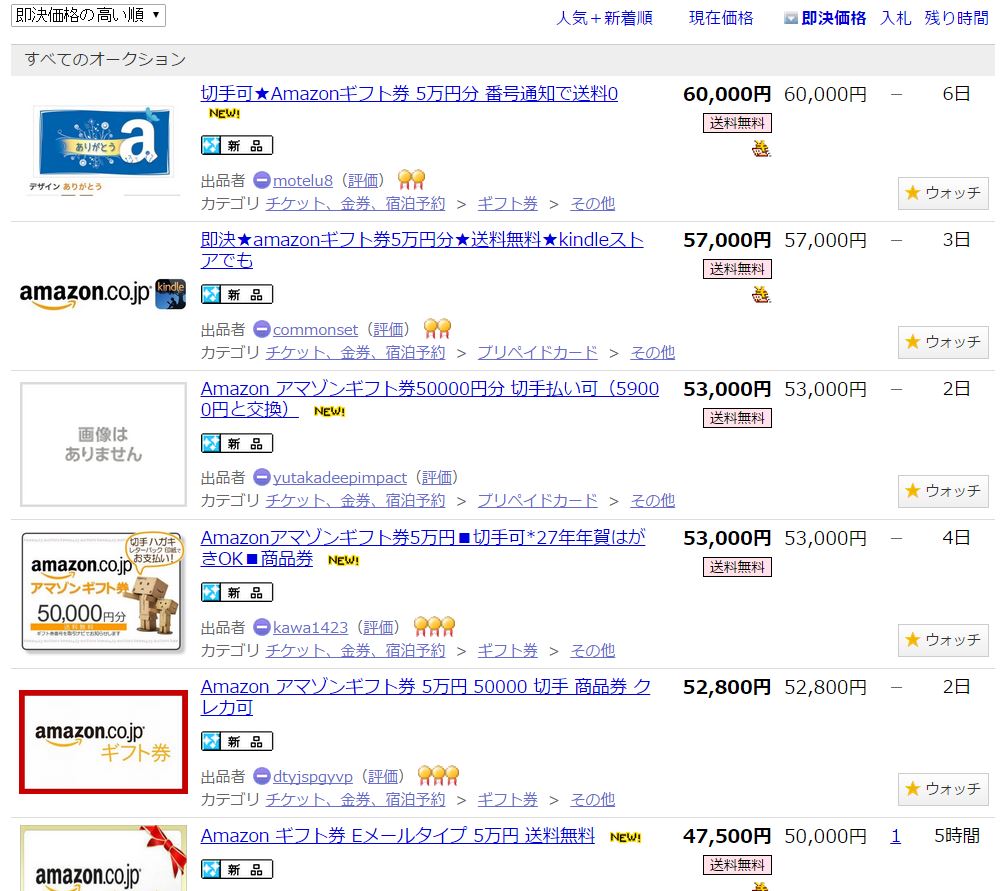View seller yutakadeepimpact's profile
This screenshot has height=891, width=1008.
(x=339, y=478)
